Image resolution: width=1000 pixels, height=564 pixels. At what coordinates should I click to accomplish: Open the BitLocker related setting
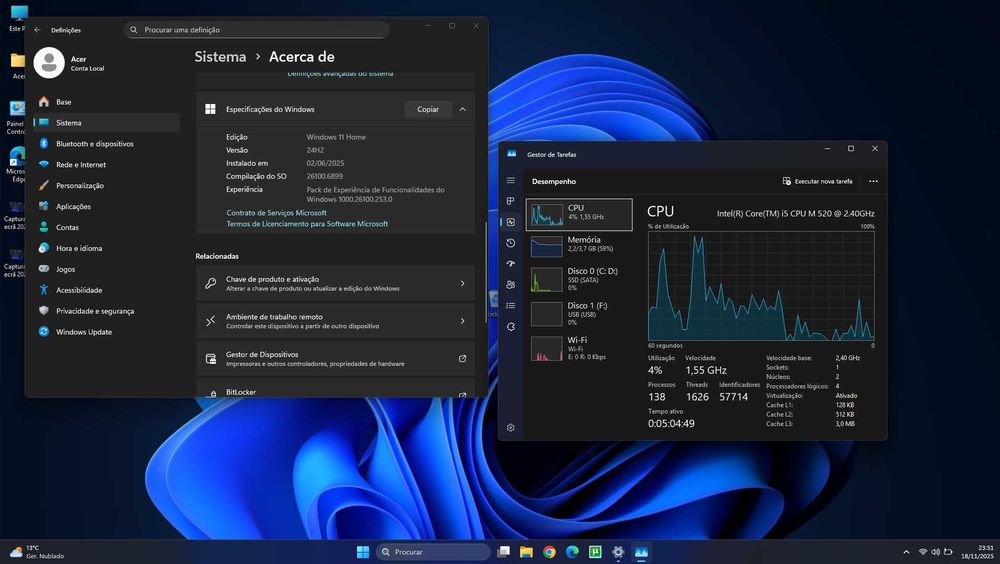click(x=335, y=389)
